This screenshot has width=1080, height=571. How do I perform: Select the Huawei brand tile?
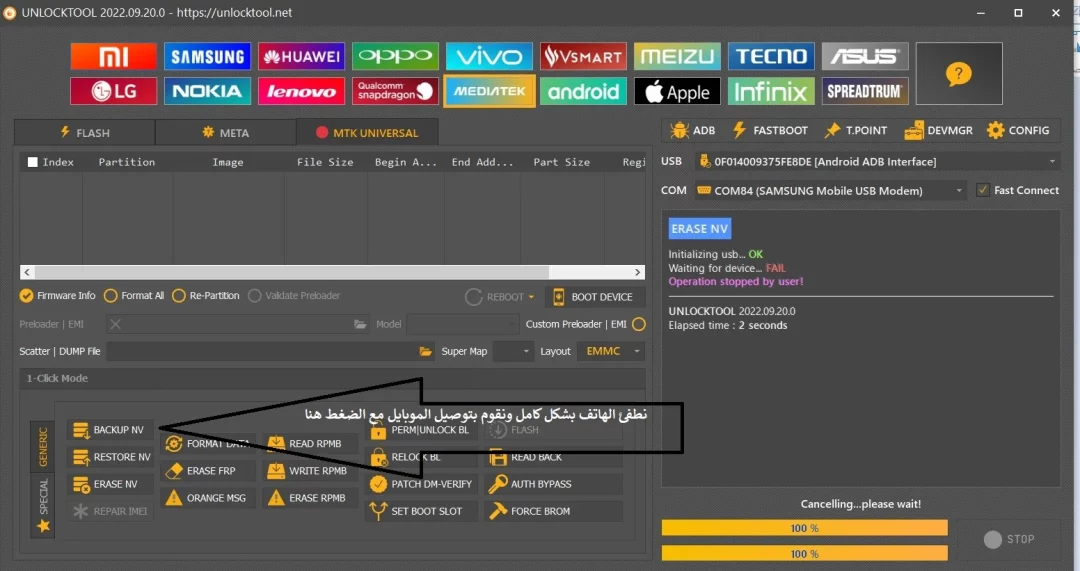point(301,57)
